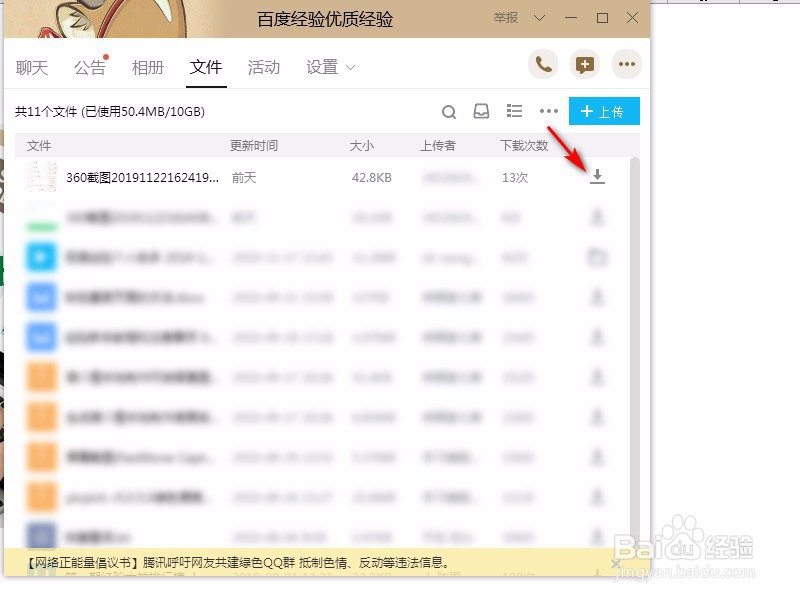Click thumbnail of 360截图 file
This screenshot has width=800, height=600.
pos(41,177)
